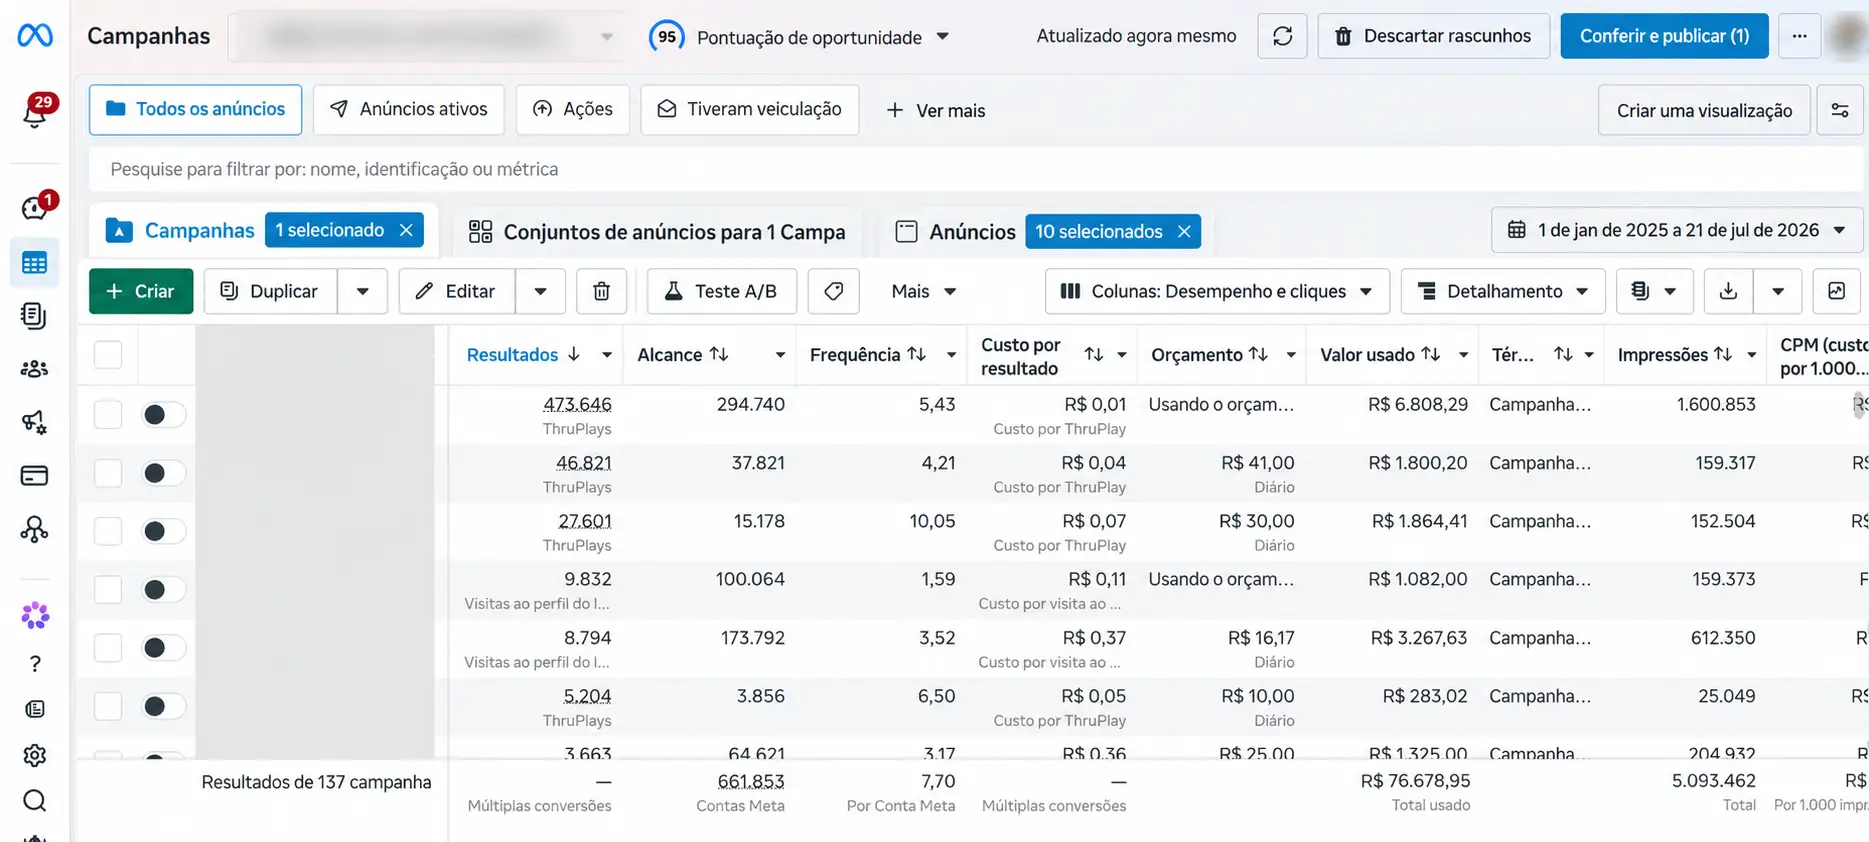Open the three-dots more options menu

click(1799, 36)
